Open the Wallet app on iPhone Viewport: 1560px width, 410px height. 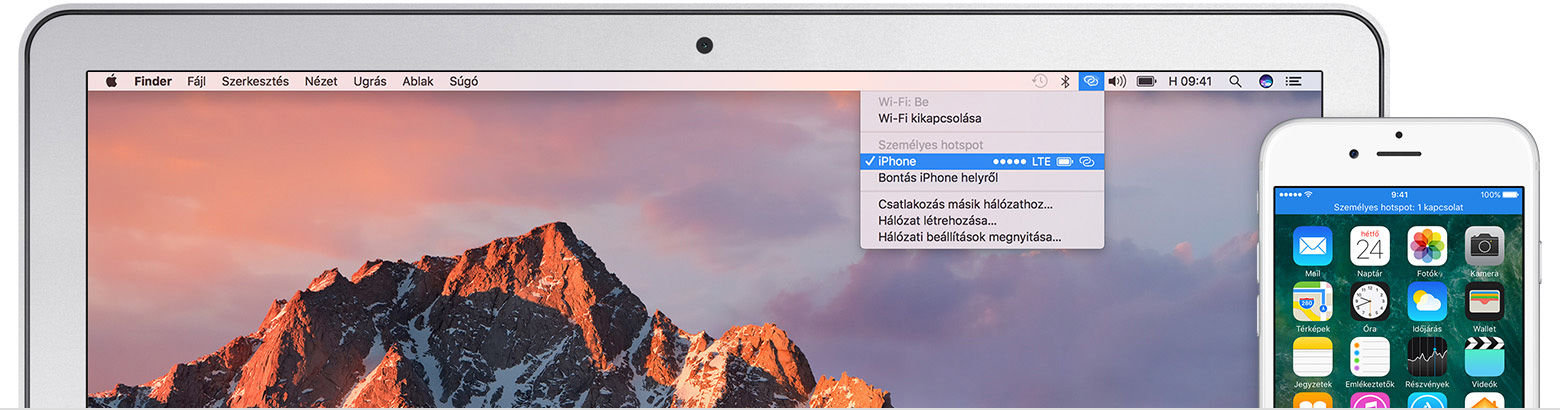click(1484, 301)
